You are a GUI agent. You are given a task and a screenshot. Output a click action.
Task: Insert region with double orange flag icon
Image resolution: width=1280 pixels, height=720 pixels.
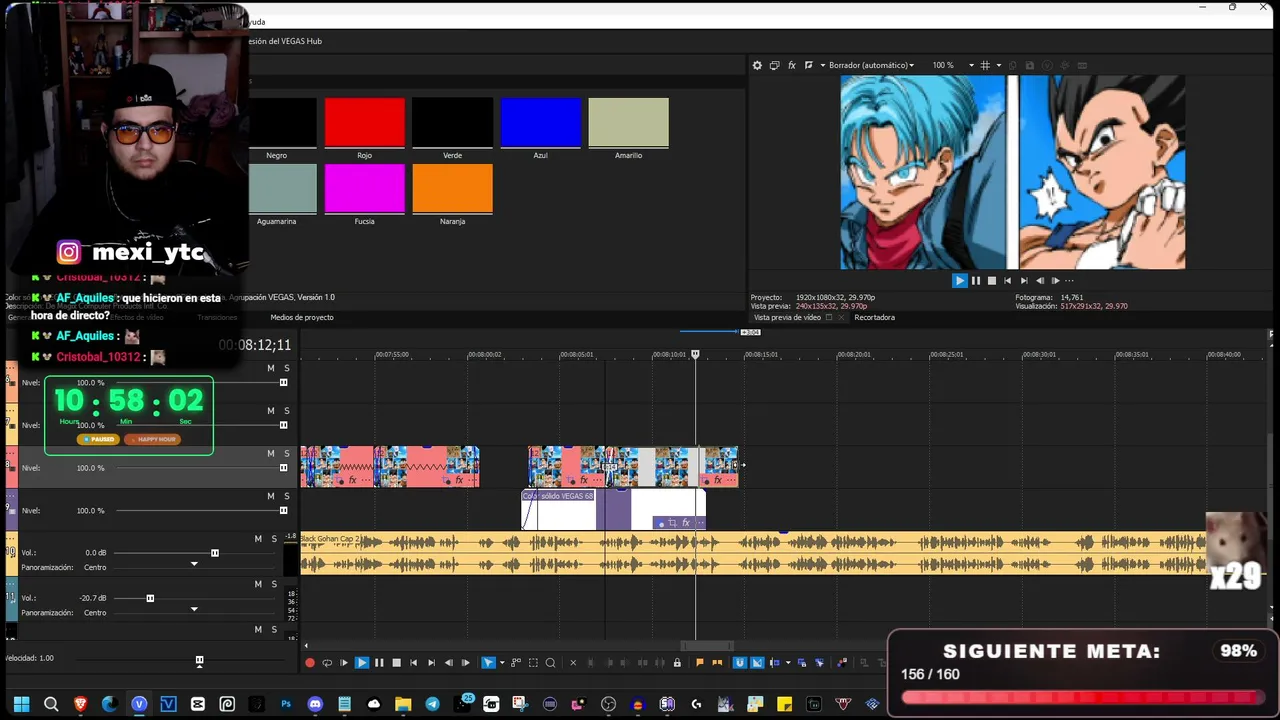(x=717, y=663)
